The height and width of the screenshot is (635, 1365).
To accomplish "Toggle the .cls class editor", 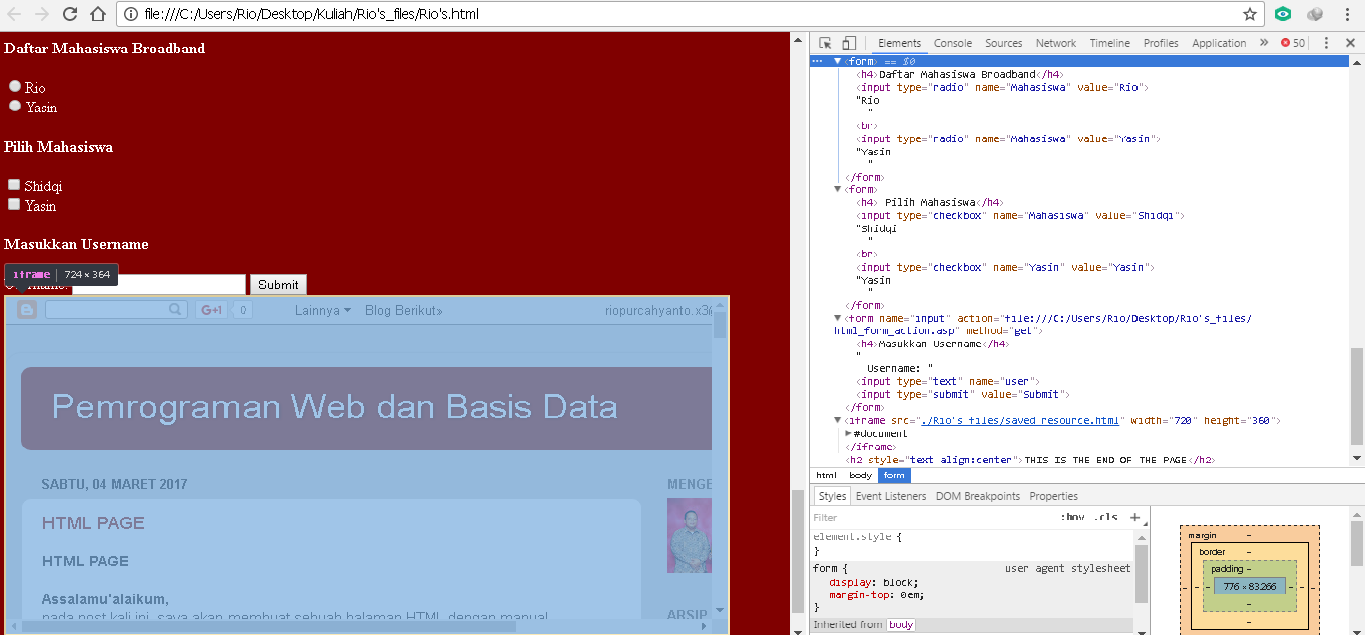I will (x=1106, y=517).
